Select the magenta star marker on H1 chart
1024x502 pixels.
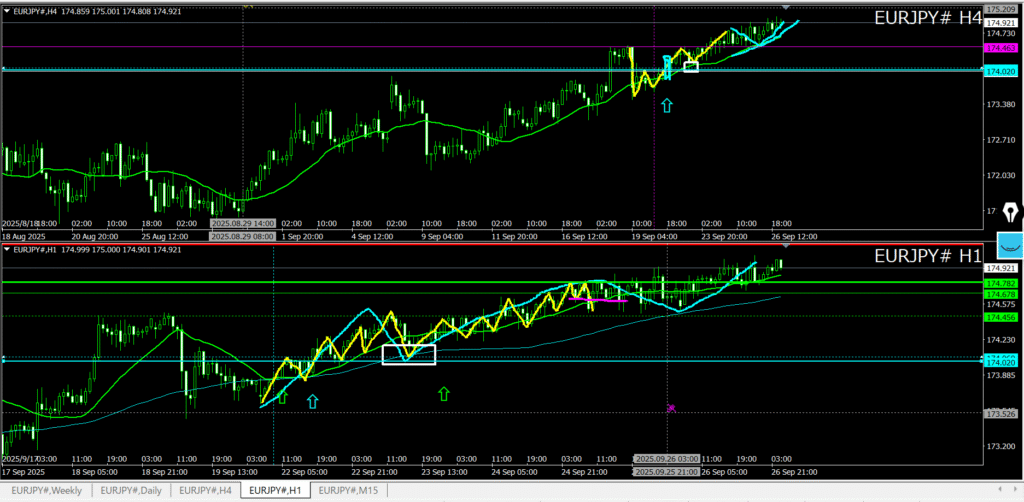coord(672,408)
